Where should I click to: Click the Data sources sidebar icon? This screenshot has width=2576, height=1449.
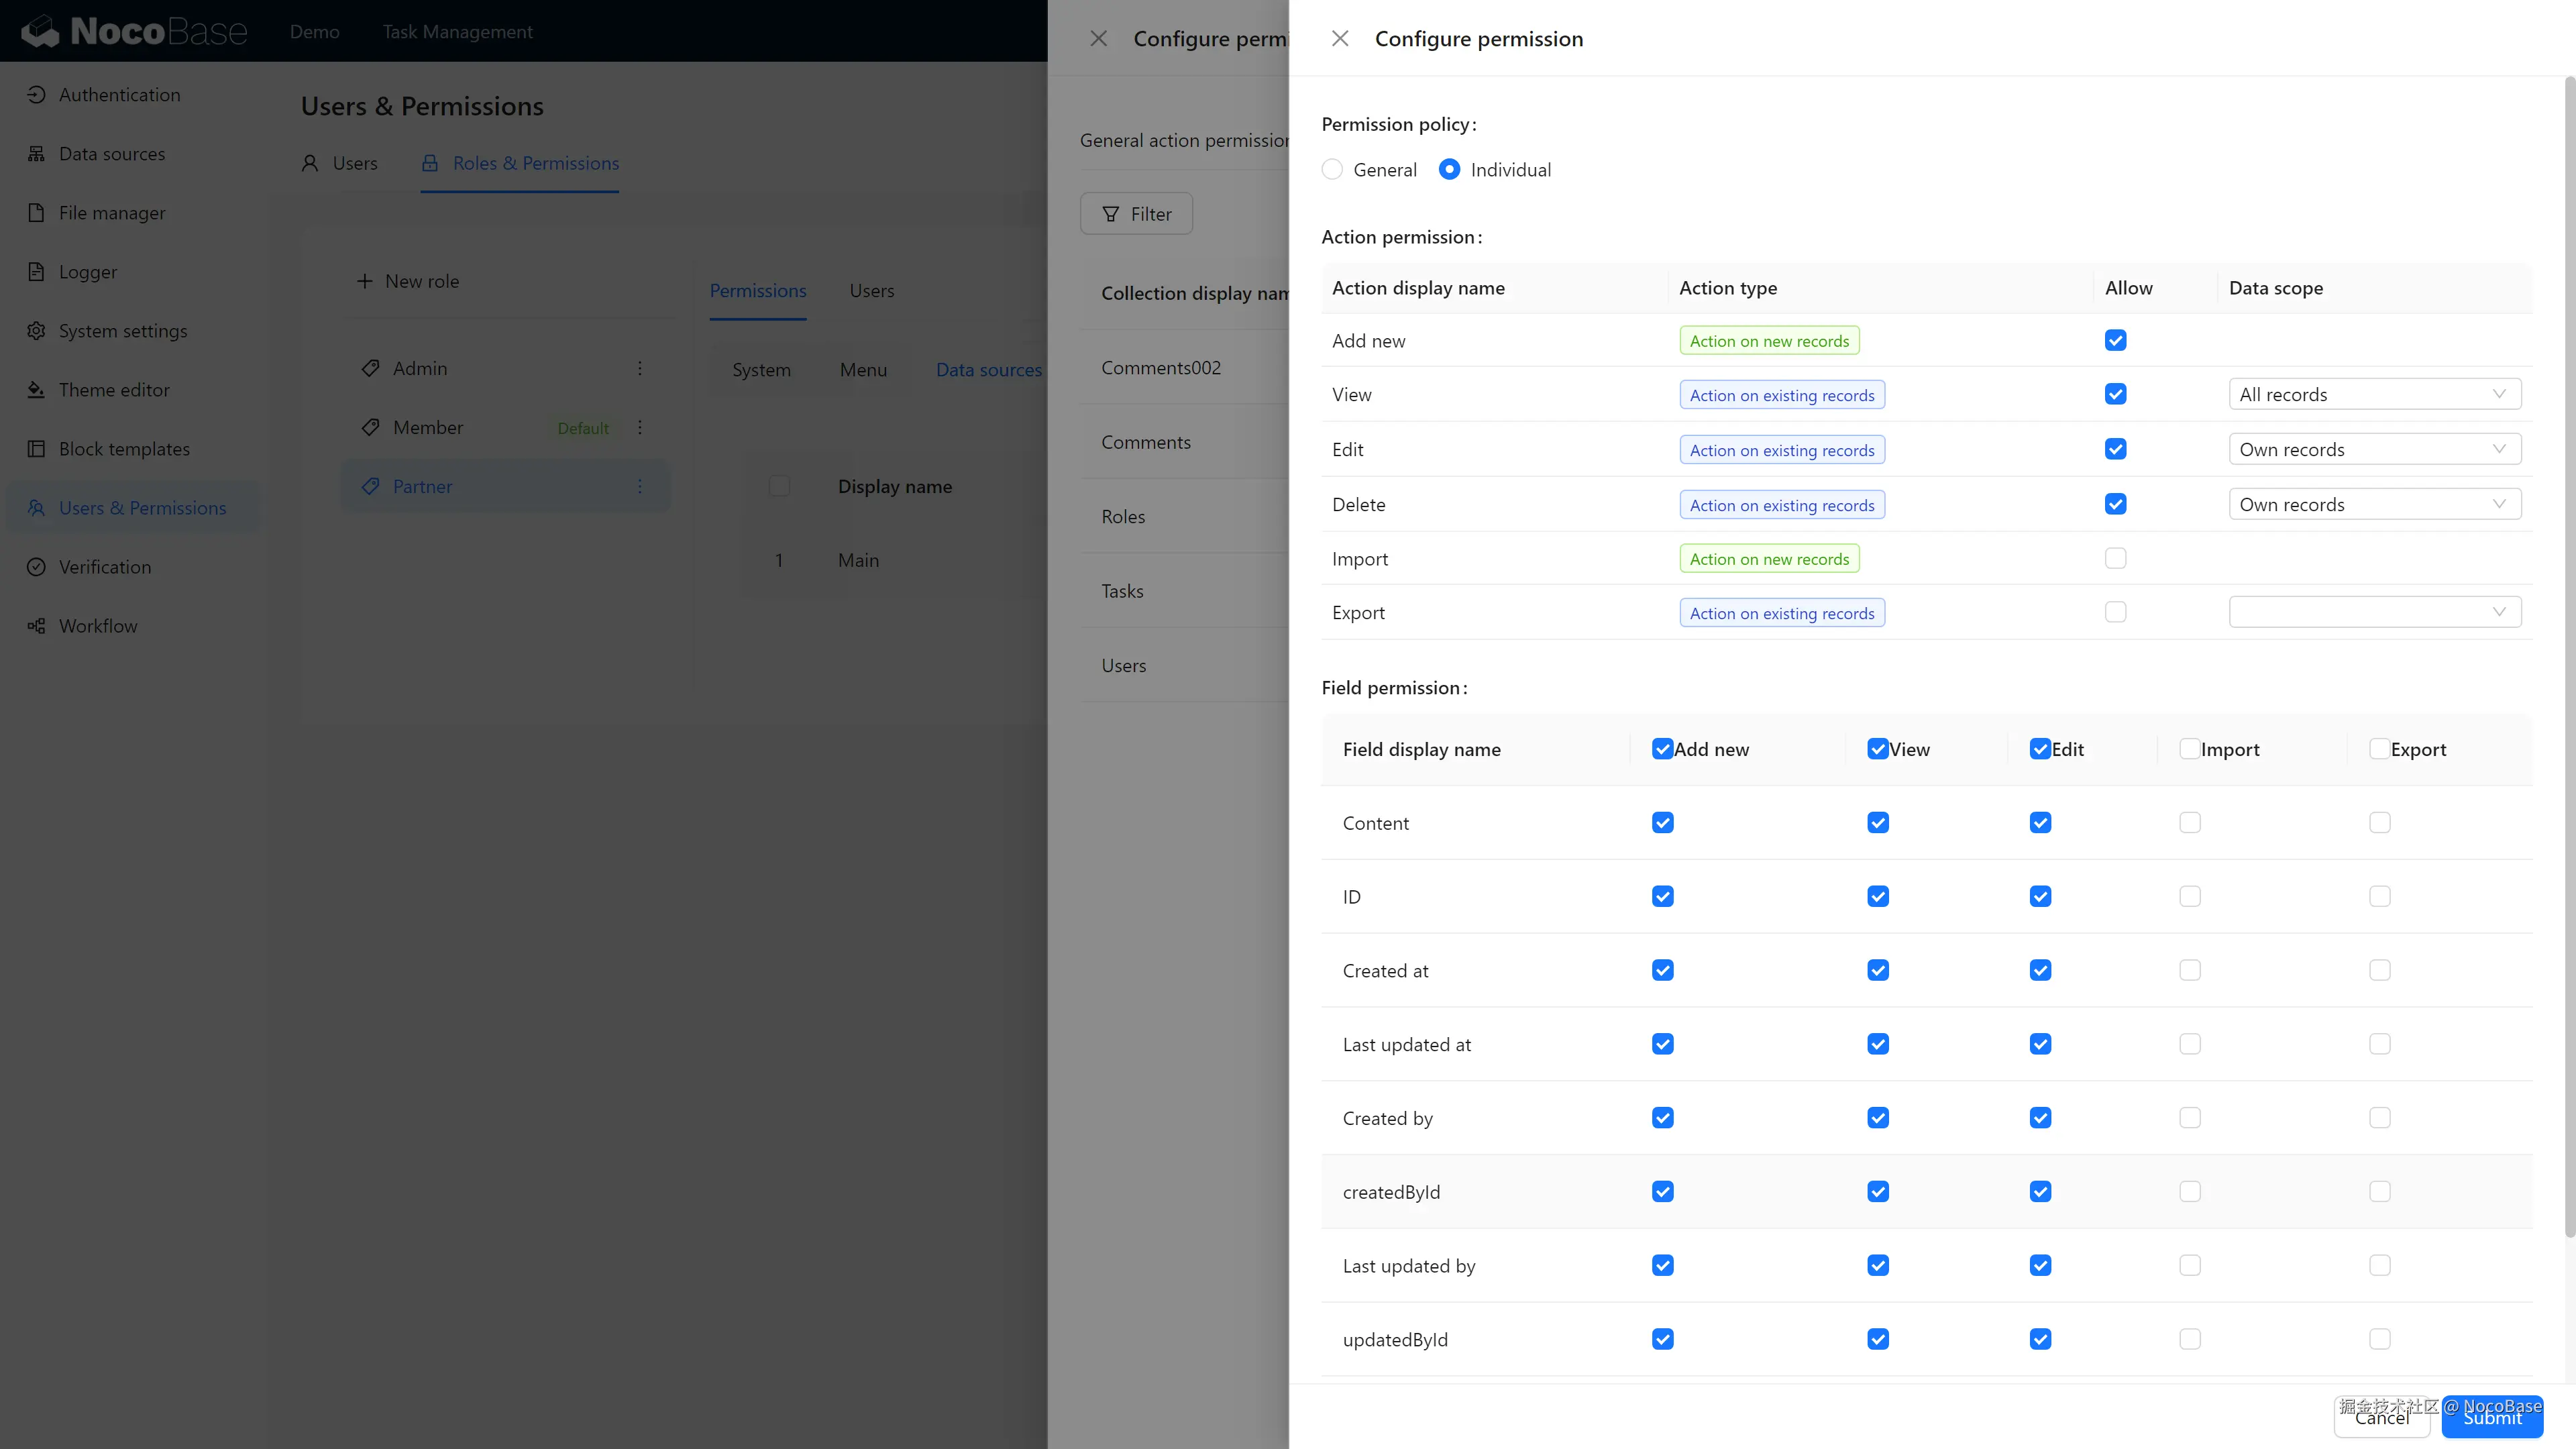pos(36,154)
